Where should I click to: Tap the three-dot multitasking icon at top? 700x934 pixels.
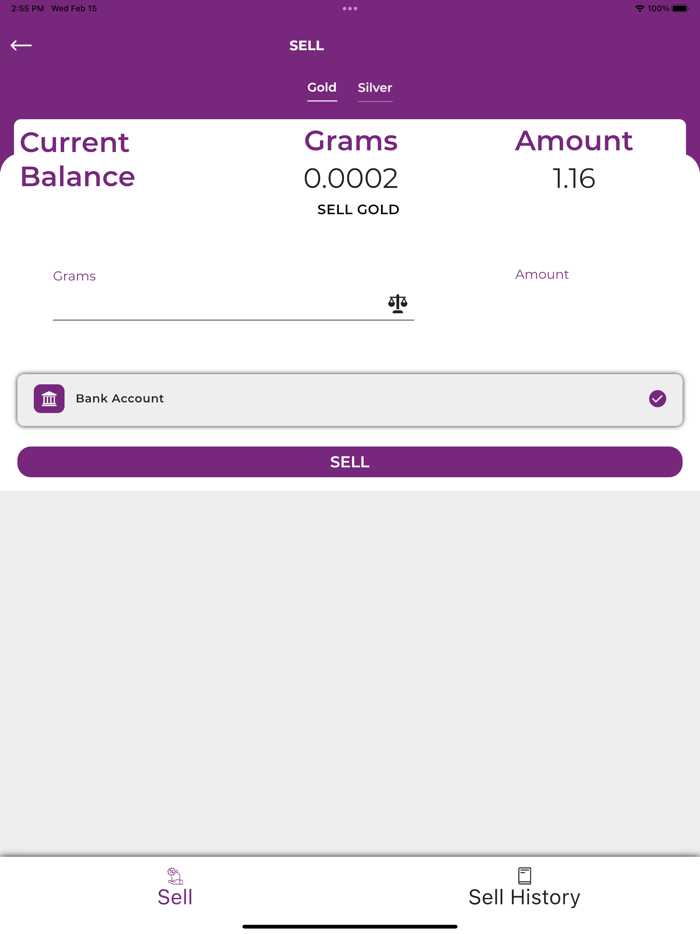349,9
